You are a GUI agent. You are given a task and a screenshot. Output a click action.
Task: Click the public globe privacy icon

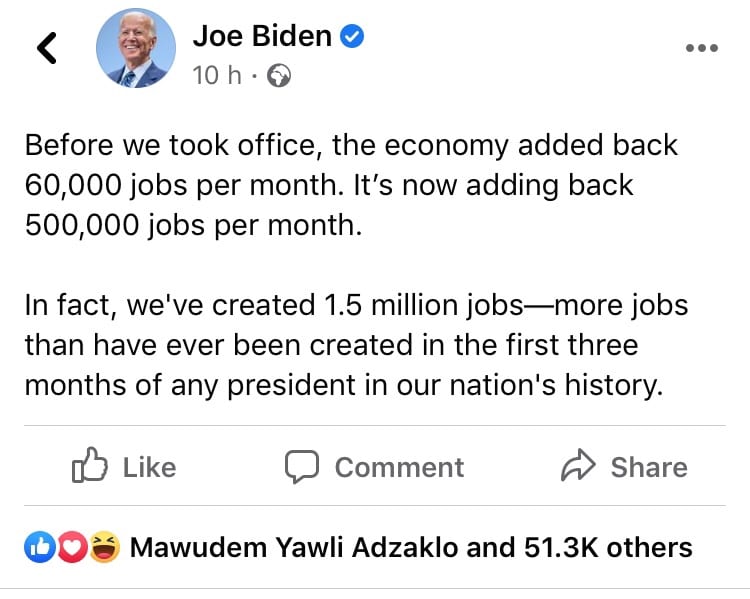click(278, 76)
